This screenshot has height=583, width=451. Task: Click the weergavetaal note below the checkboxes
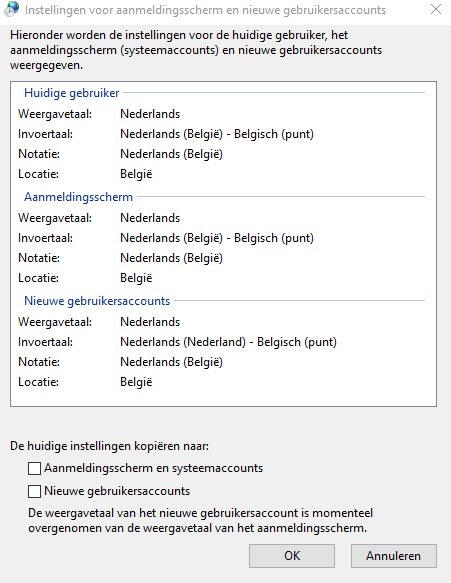pyautogui.click(x=200, y=521)
